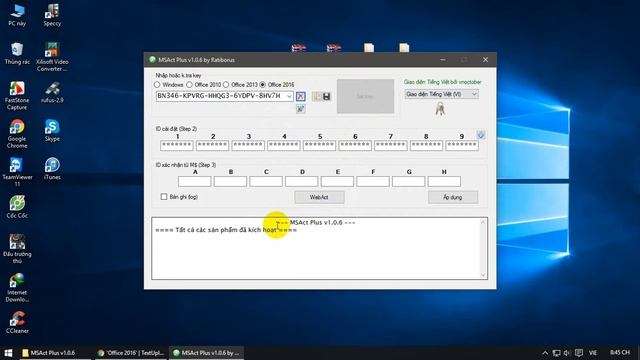Open Xilisoft Video Converter shortcut
The image size is (640, 360).
[52, 57]
